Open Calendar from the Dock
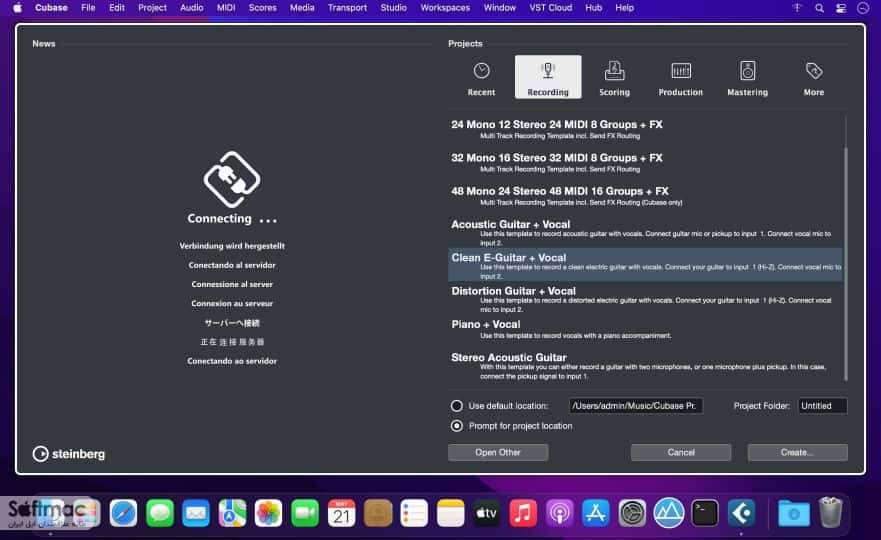 pyautogui.click(x=341, y=513)
